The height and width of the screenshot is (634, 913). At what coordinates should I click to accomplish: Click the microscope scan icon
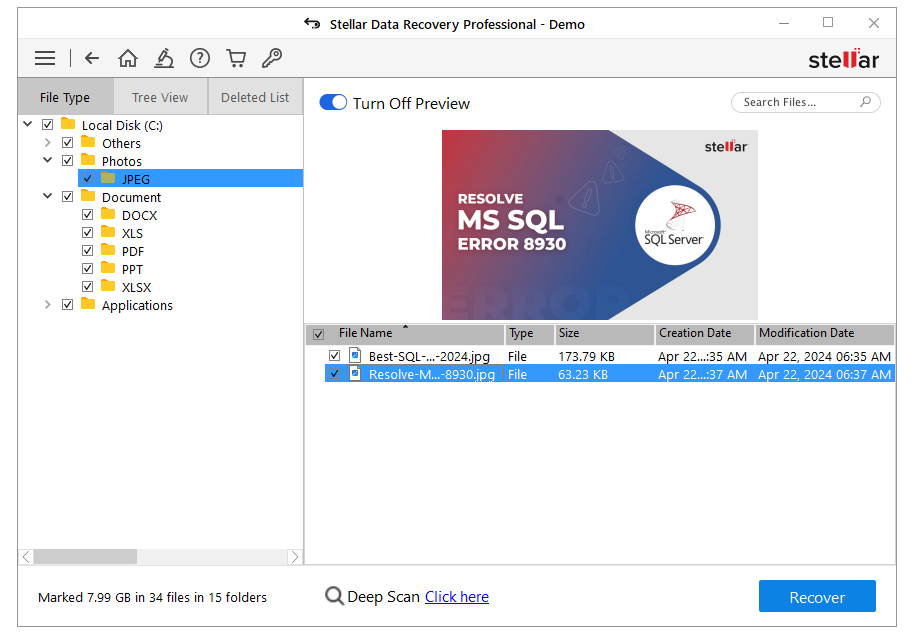tap(164, 58)
